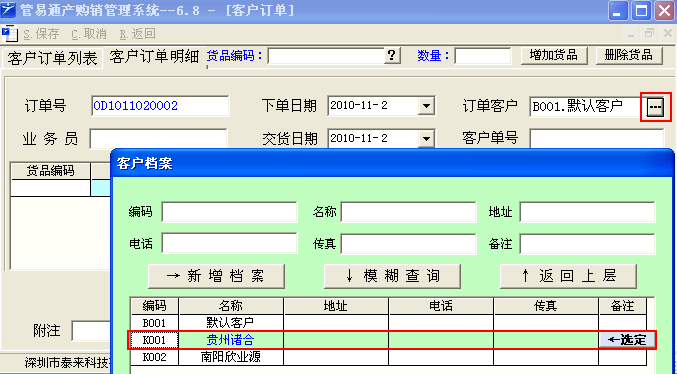Screen dimensions: 677x374
Task: Click 电话 column header in customer table
Action: [441, 306]
